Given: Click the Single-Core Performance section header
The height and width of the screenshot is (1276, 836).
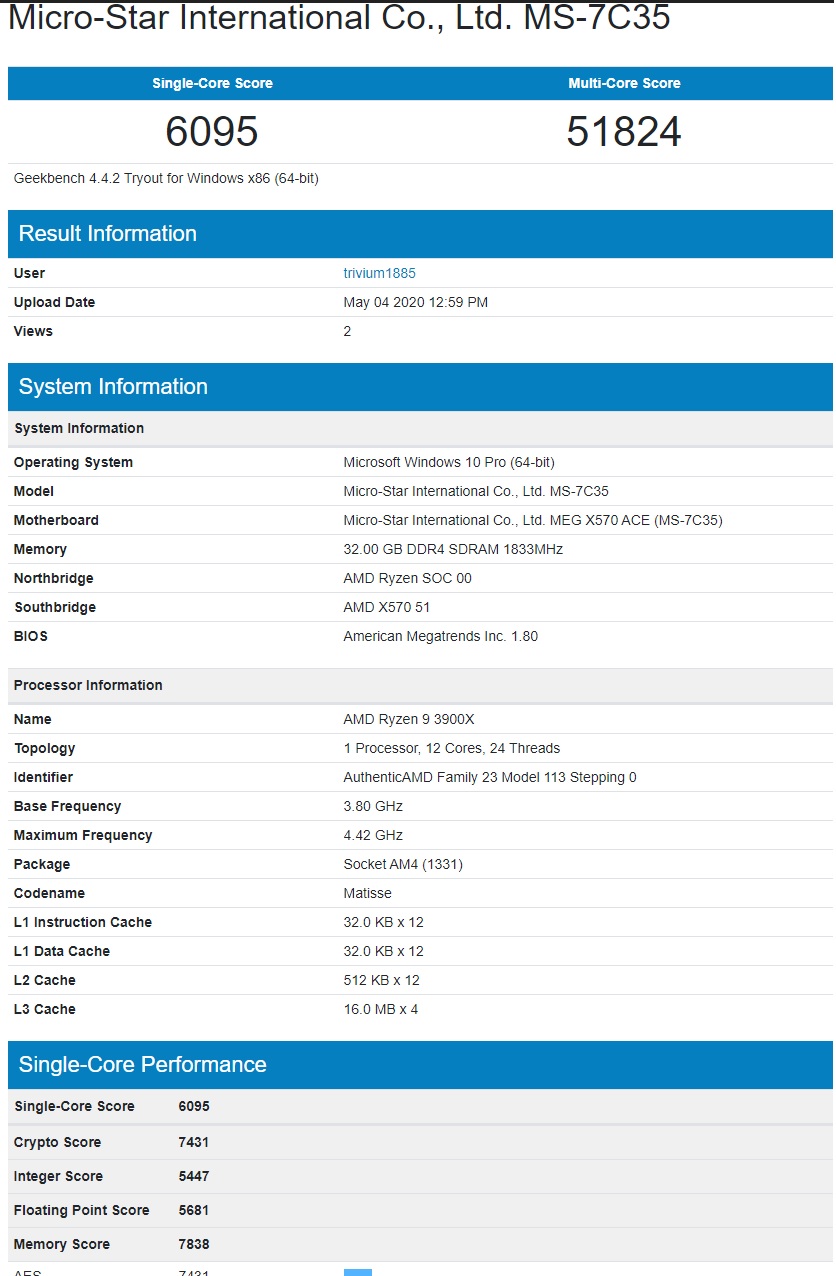Looking at the screenshot, I should [420, 1065].
